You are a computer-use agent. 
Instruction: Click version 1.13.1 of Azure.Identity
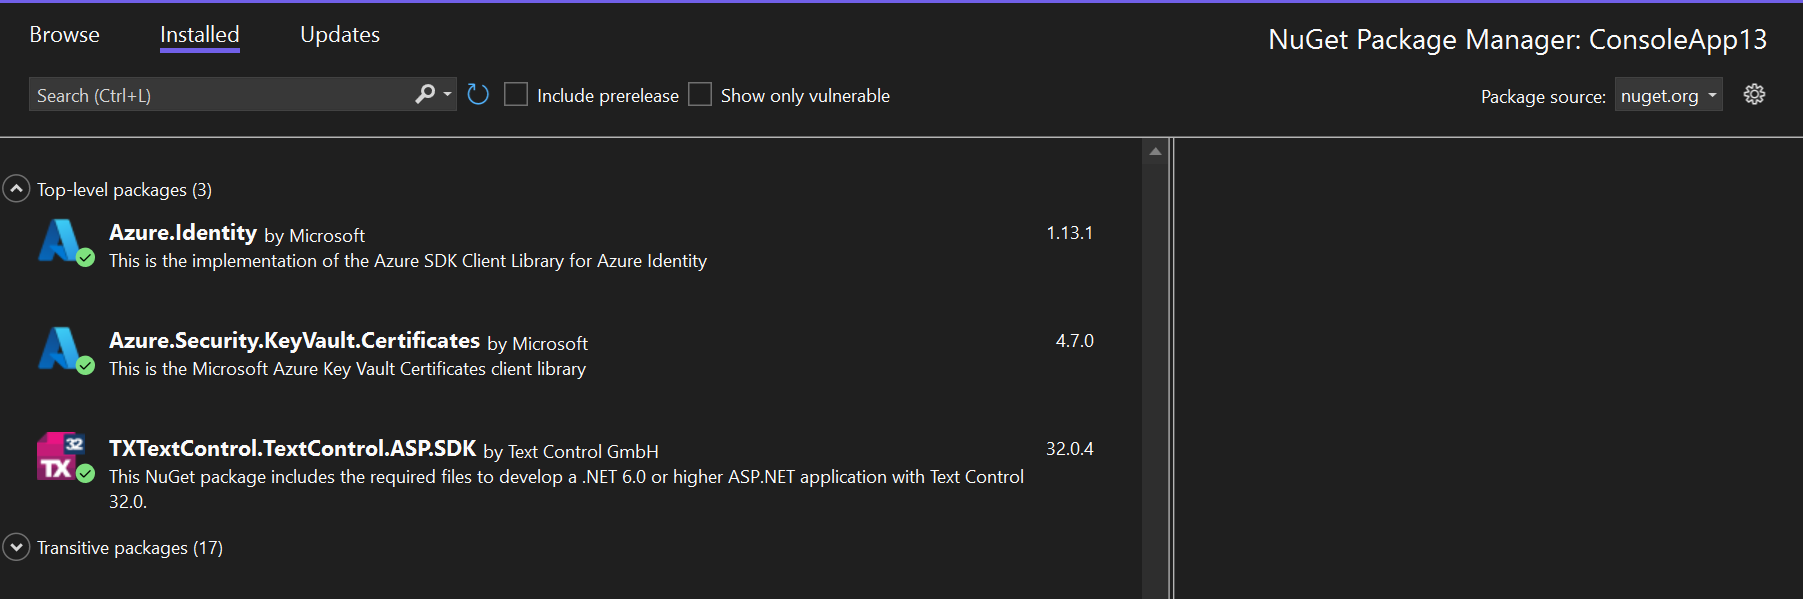[1069, 233]
